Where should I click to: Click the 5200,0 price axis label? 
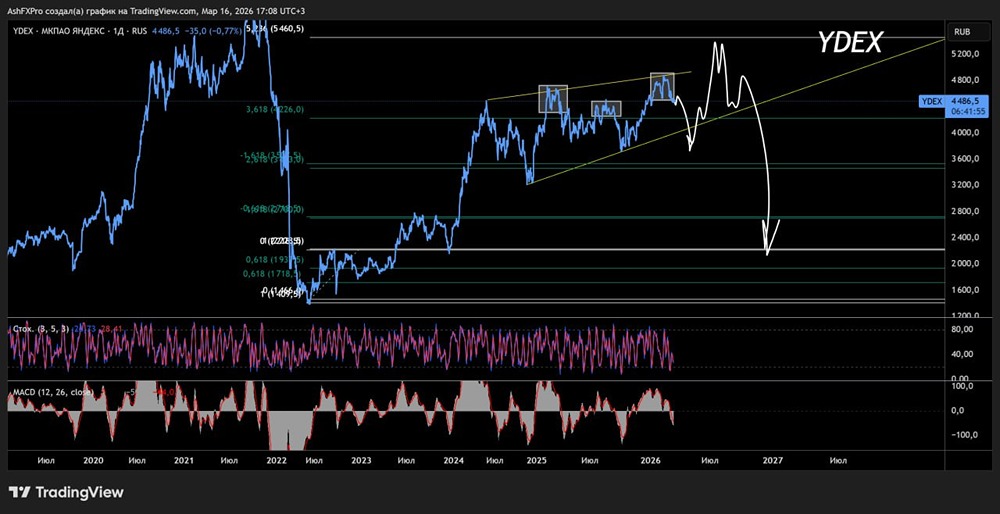click(965, 54)
